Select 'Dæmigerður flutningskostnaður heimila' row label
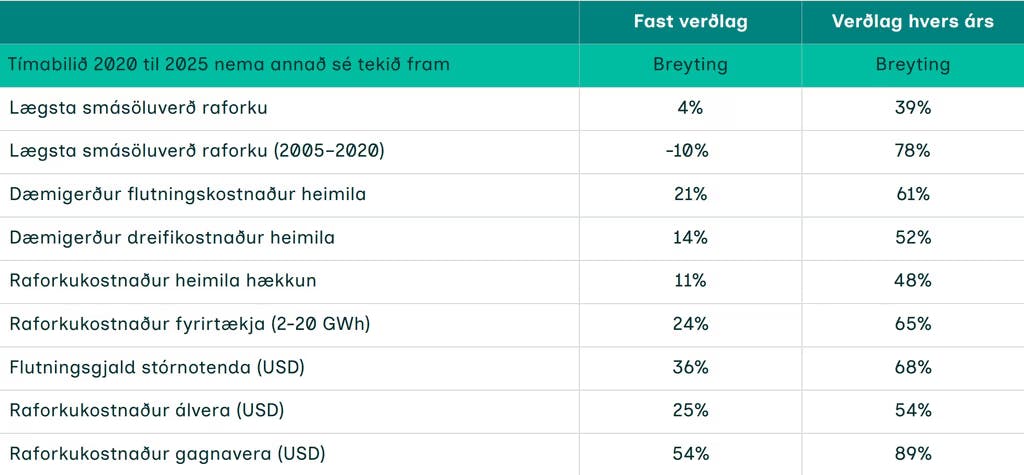 (x=187, y=195)
